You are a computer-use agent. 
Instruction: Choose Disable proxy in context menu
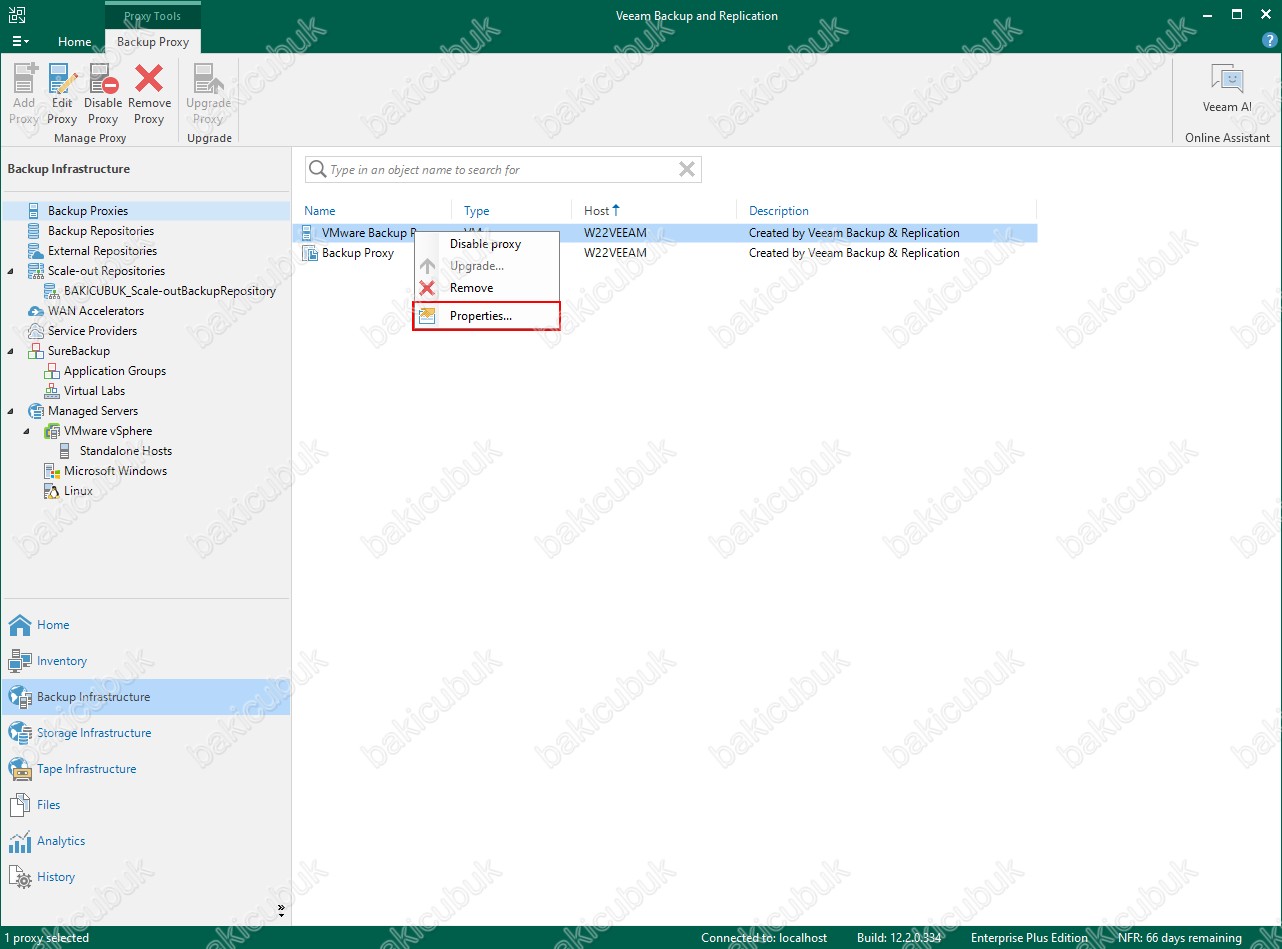click(486, 244)
